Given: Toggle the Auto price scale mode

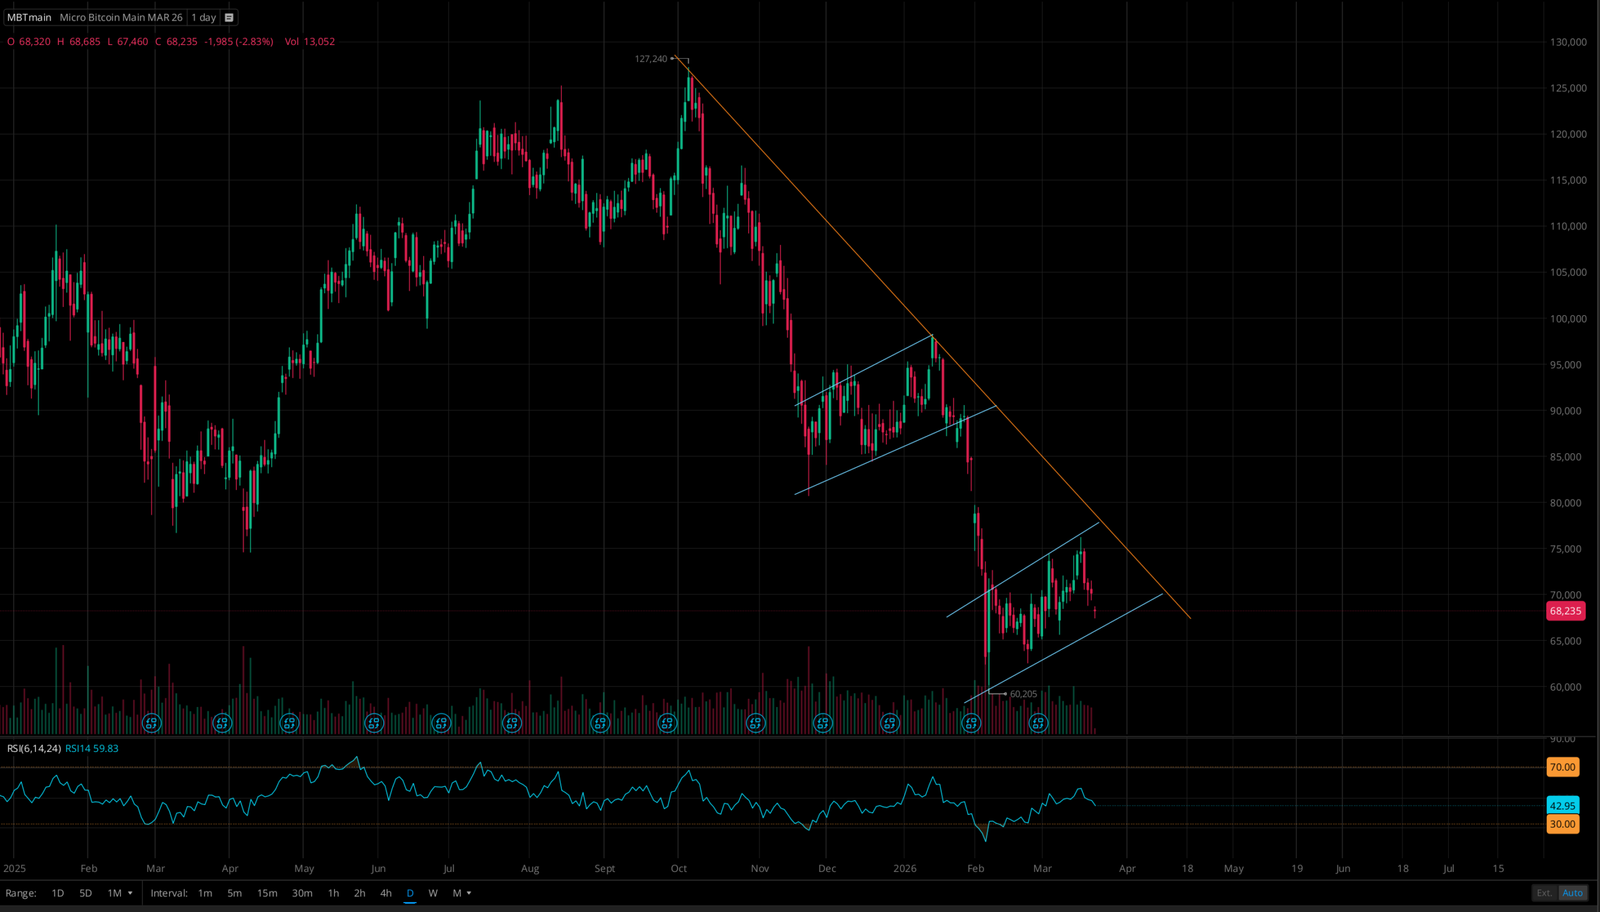Looking at the screenshot, I should pyautogui.click(x=1572, y=892).
